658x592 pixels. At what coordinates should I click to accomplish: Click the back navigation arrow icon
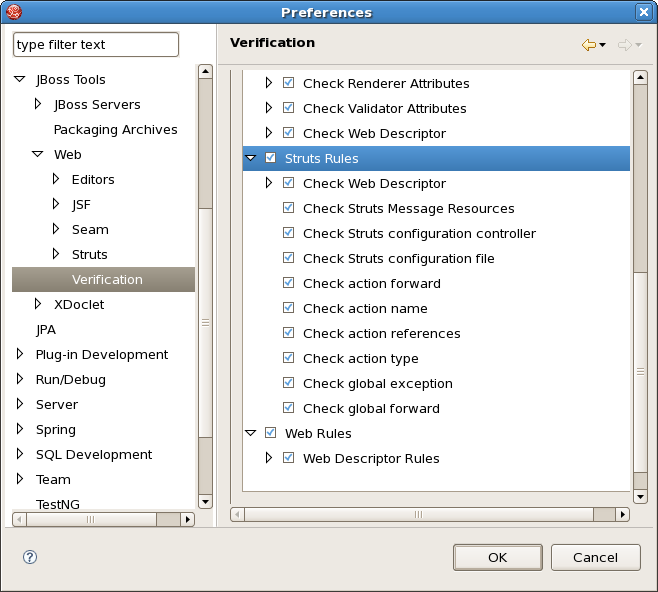click(589, 45)
